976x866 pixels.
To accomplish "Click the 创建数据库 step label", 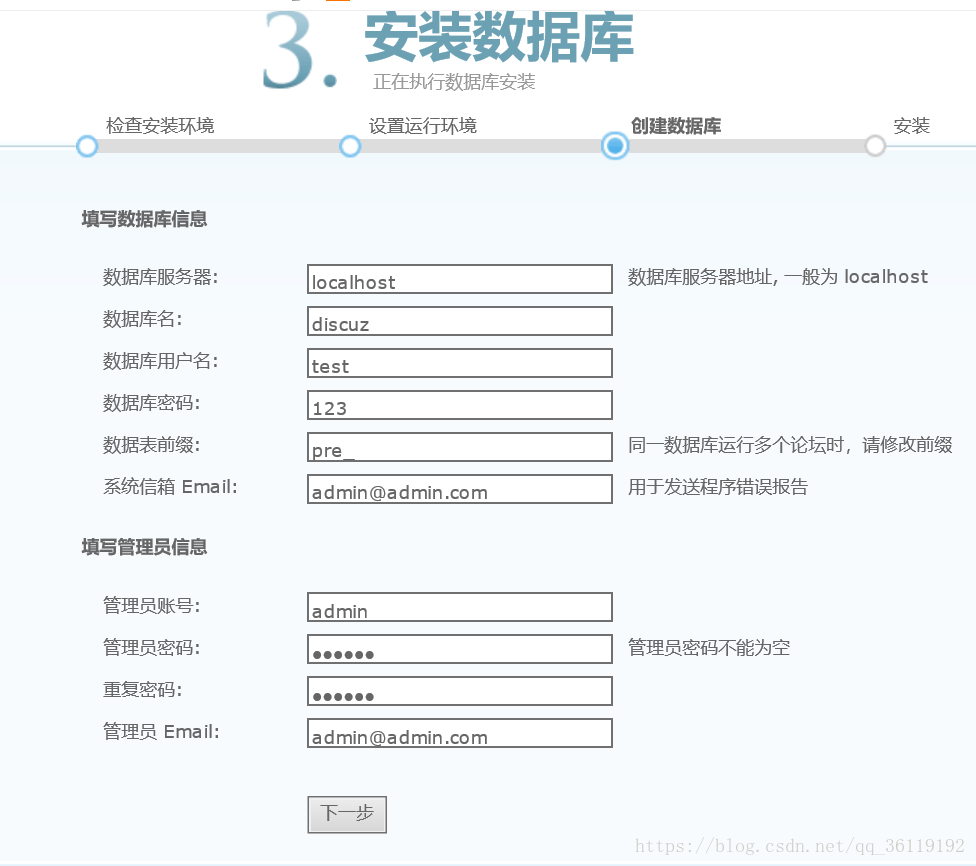I will (x=676, y=126).
